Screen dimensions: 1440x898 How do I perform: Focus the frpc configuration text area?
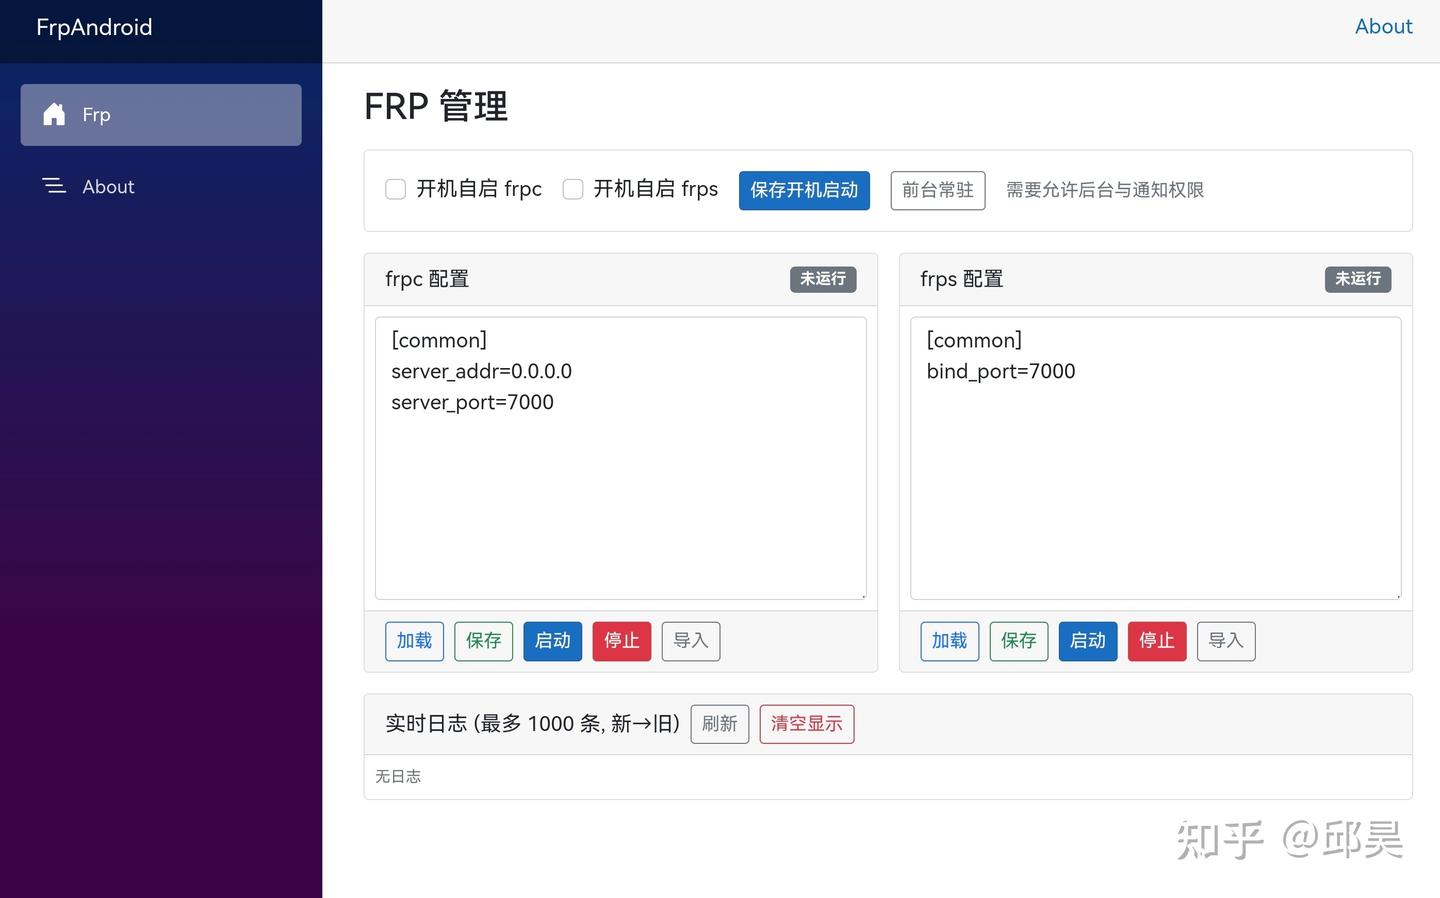[x=621, y=458]
